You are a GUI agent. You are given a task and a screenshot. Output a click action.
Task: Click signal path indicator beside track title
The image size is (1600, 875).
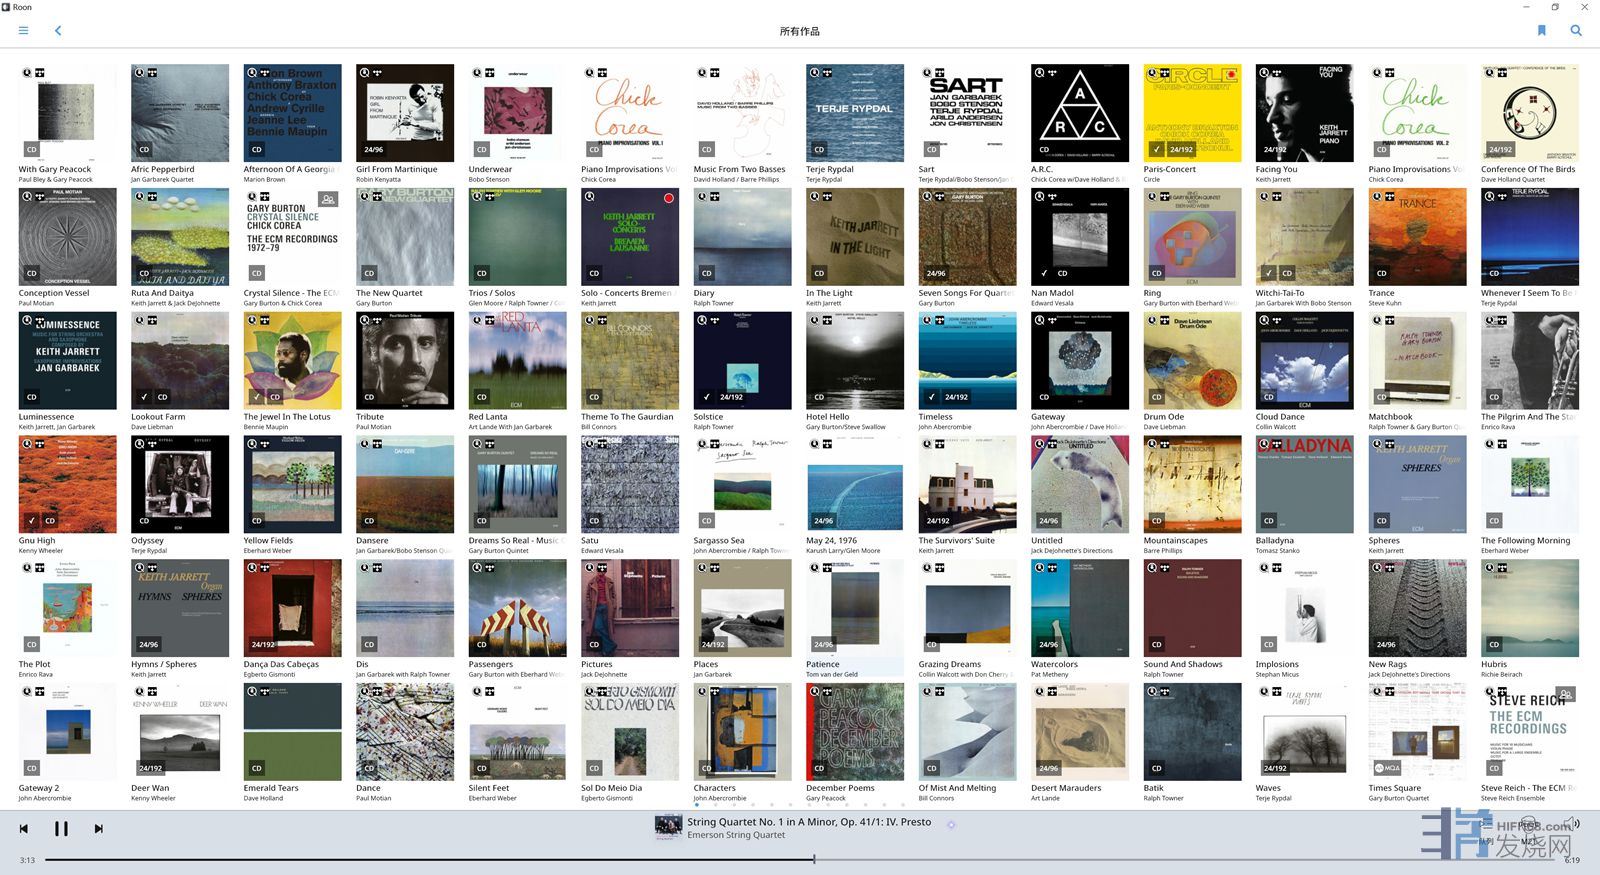tap(951, 825)
